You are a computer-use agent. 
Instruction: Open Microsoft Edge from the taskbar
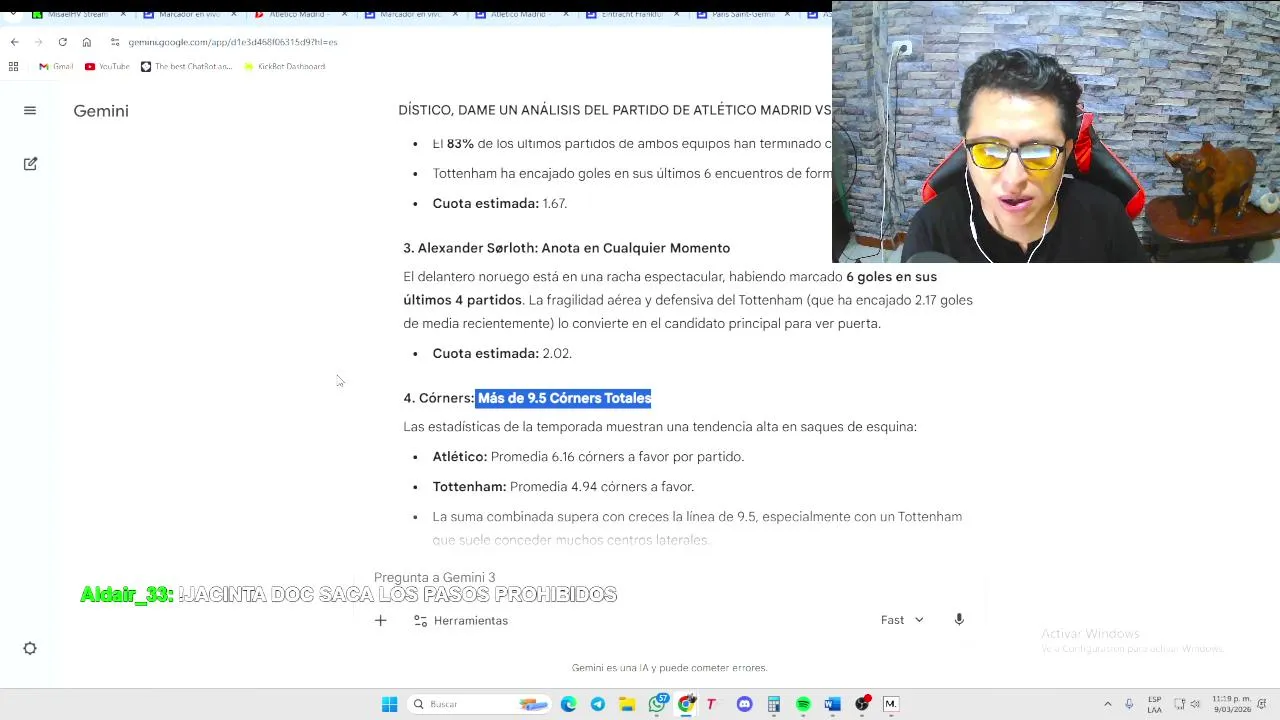pos(568,704)
